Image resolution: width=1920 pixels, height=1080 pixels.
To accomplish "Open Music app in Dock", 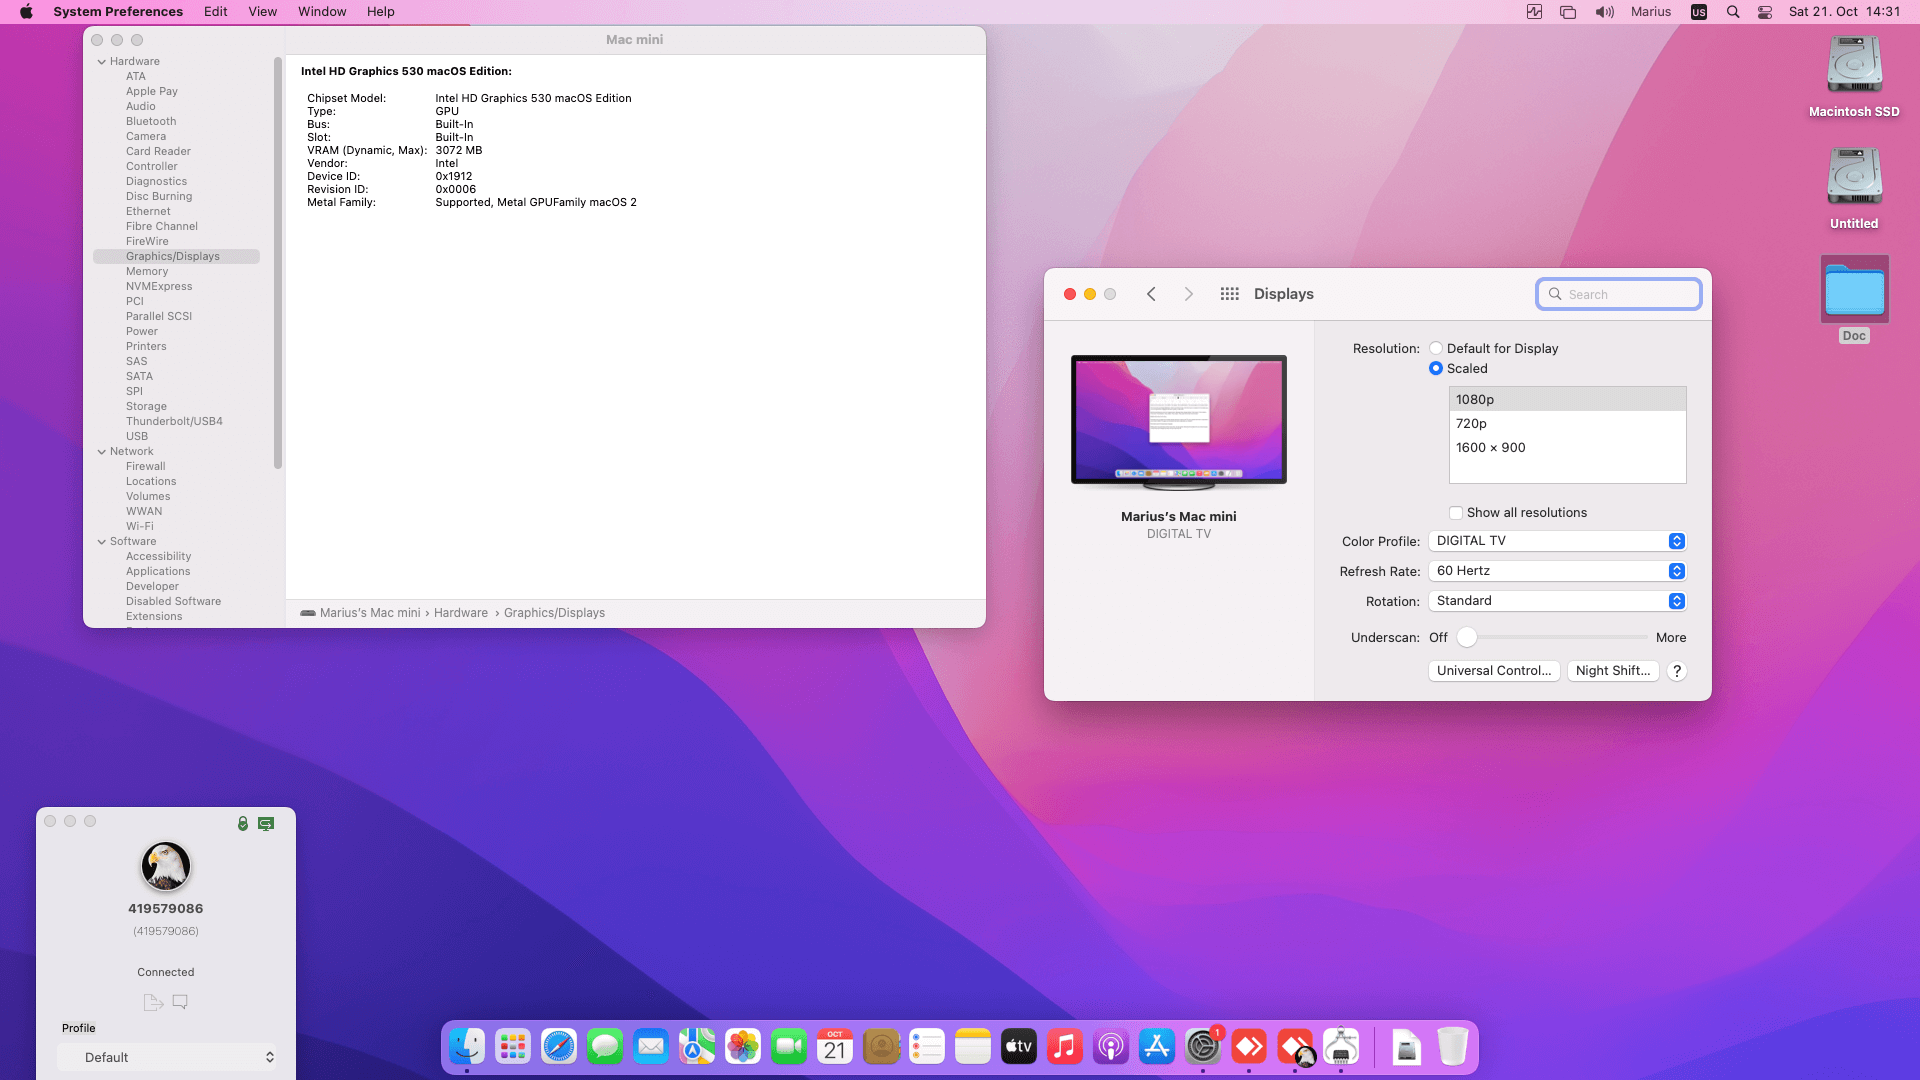I will point(1065,1047).
